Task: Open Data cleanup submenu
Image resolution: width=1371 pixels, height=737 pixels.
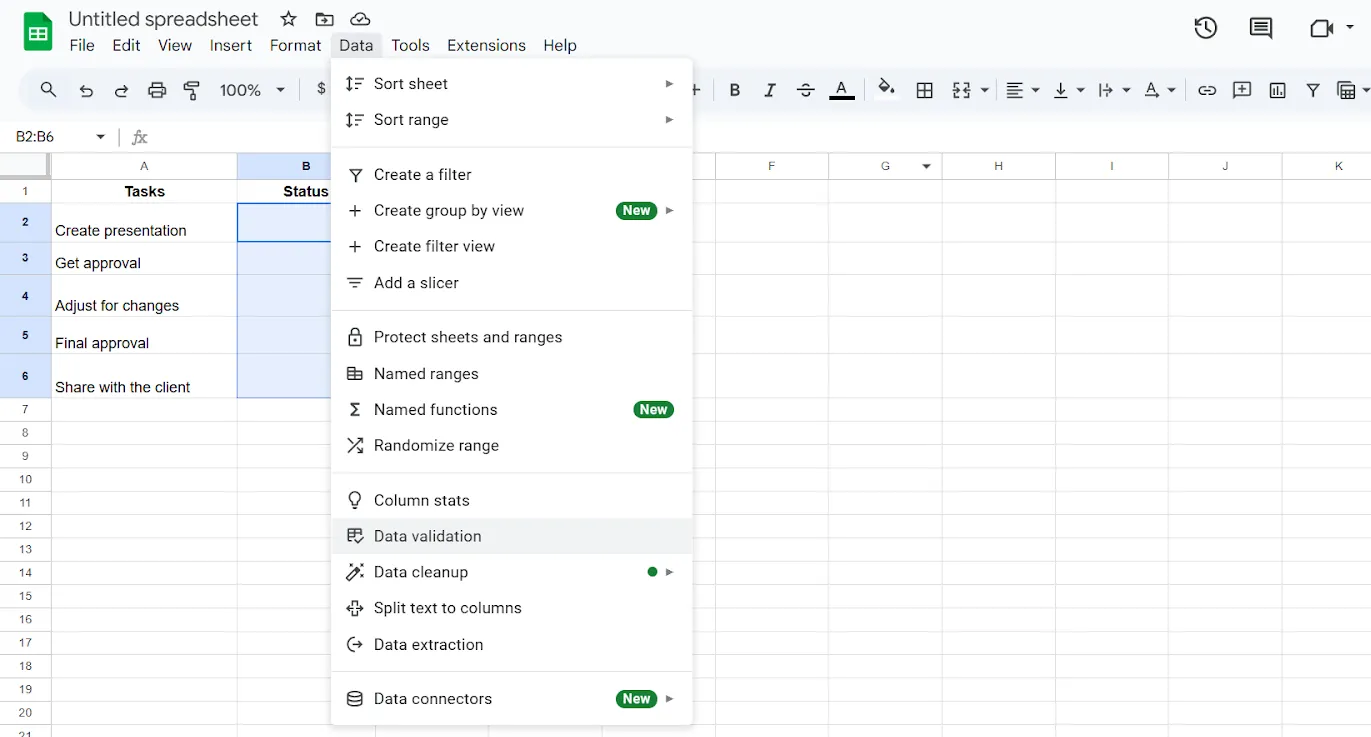Action: (x=511, y=573)
